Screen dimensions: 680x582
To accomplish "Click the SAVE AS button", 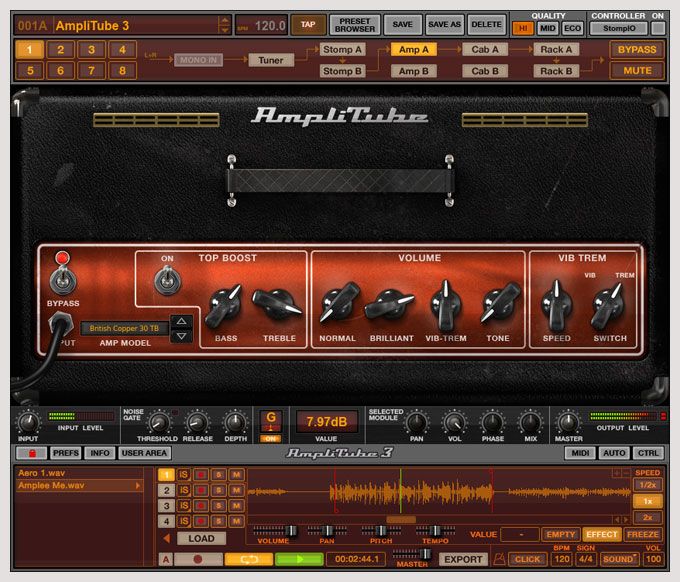I will point(442,24).
